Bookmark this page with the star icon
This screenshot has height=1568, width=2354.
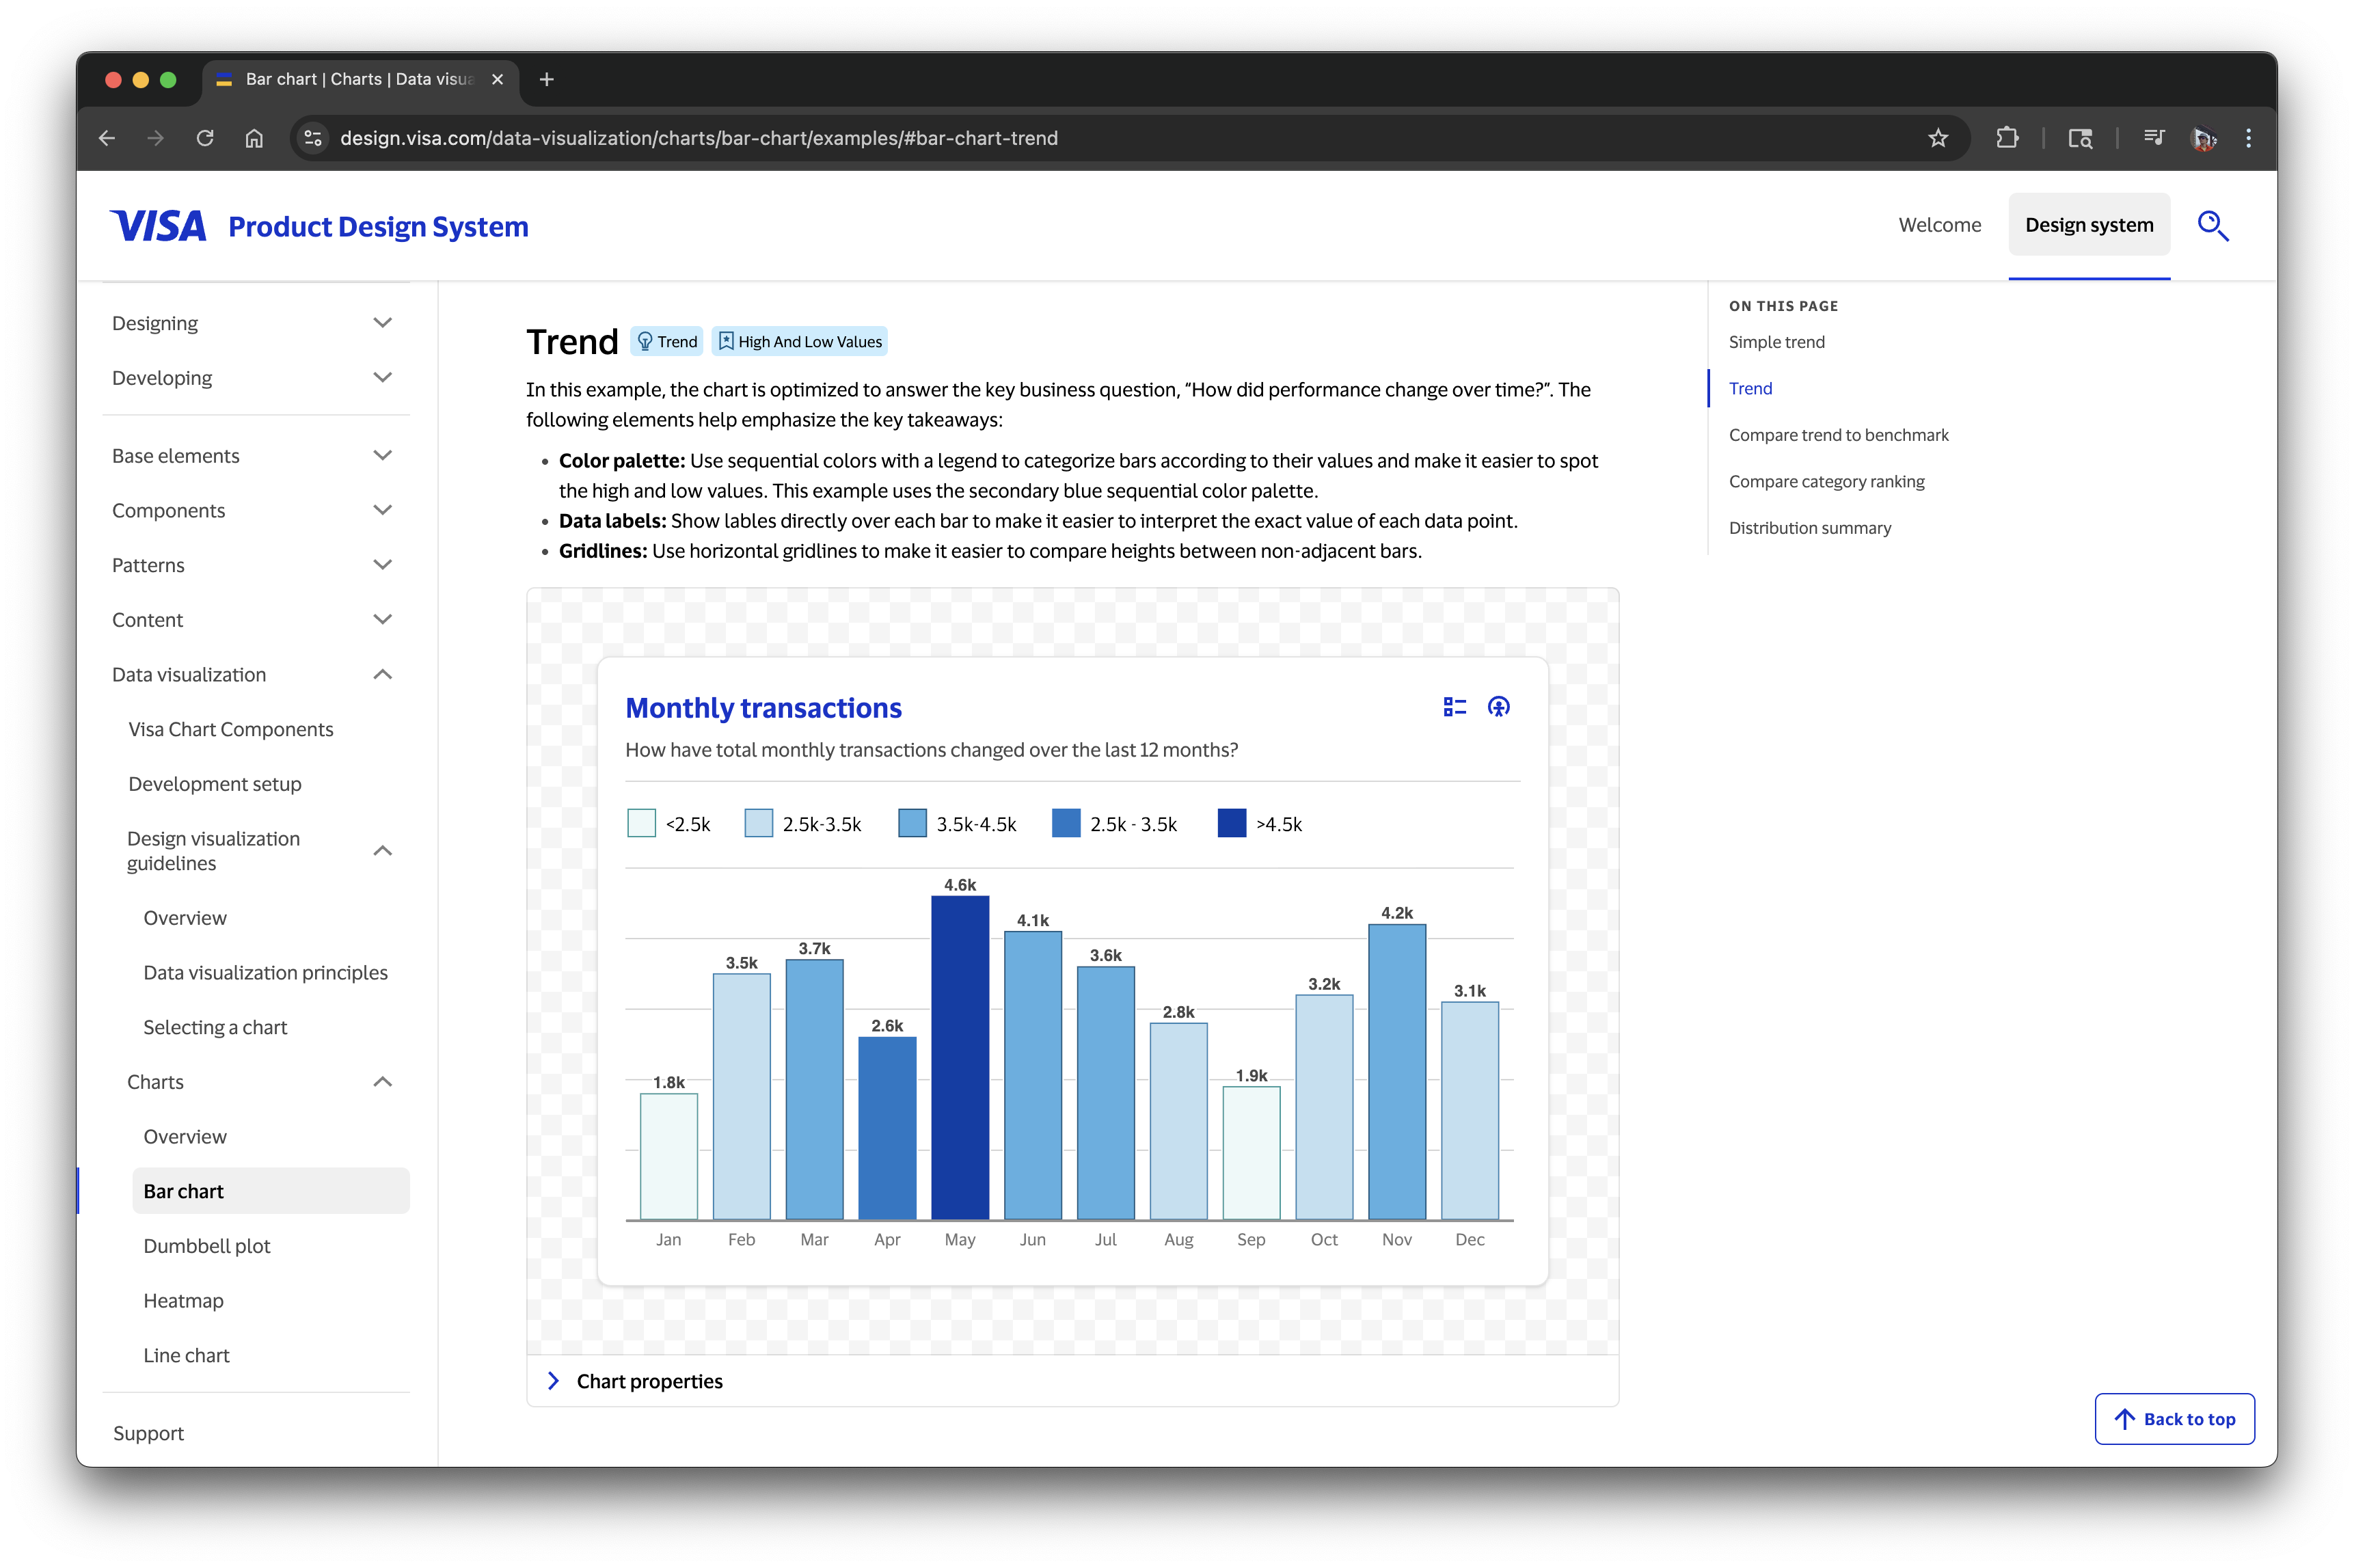(1938, 138)
